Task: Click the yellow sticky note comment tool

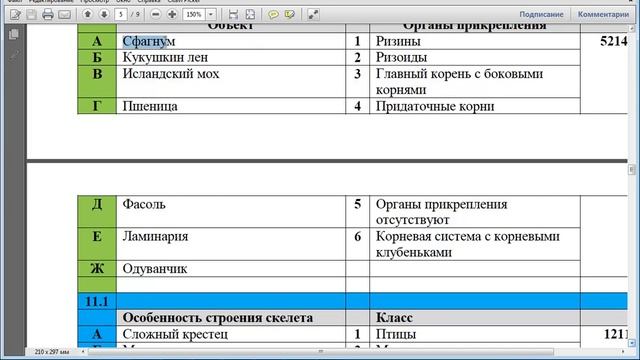Action: tap(273, 15)
